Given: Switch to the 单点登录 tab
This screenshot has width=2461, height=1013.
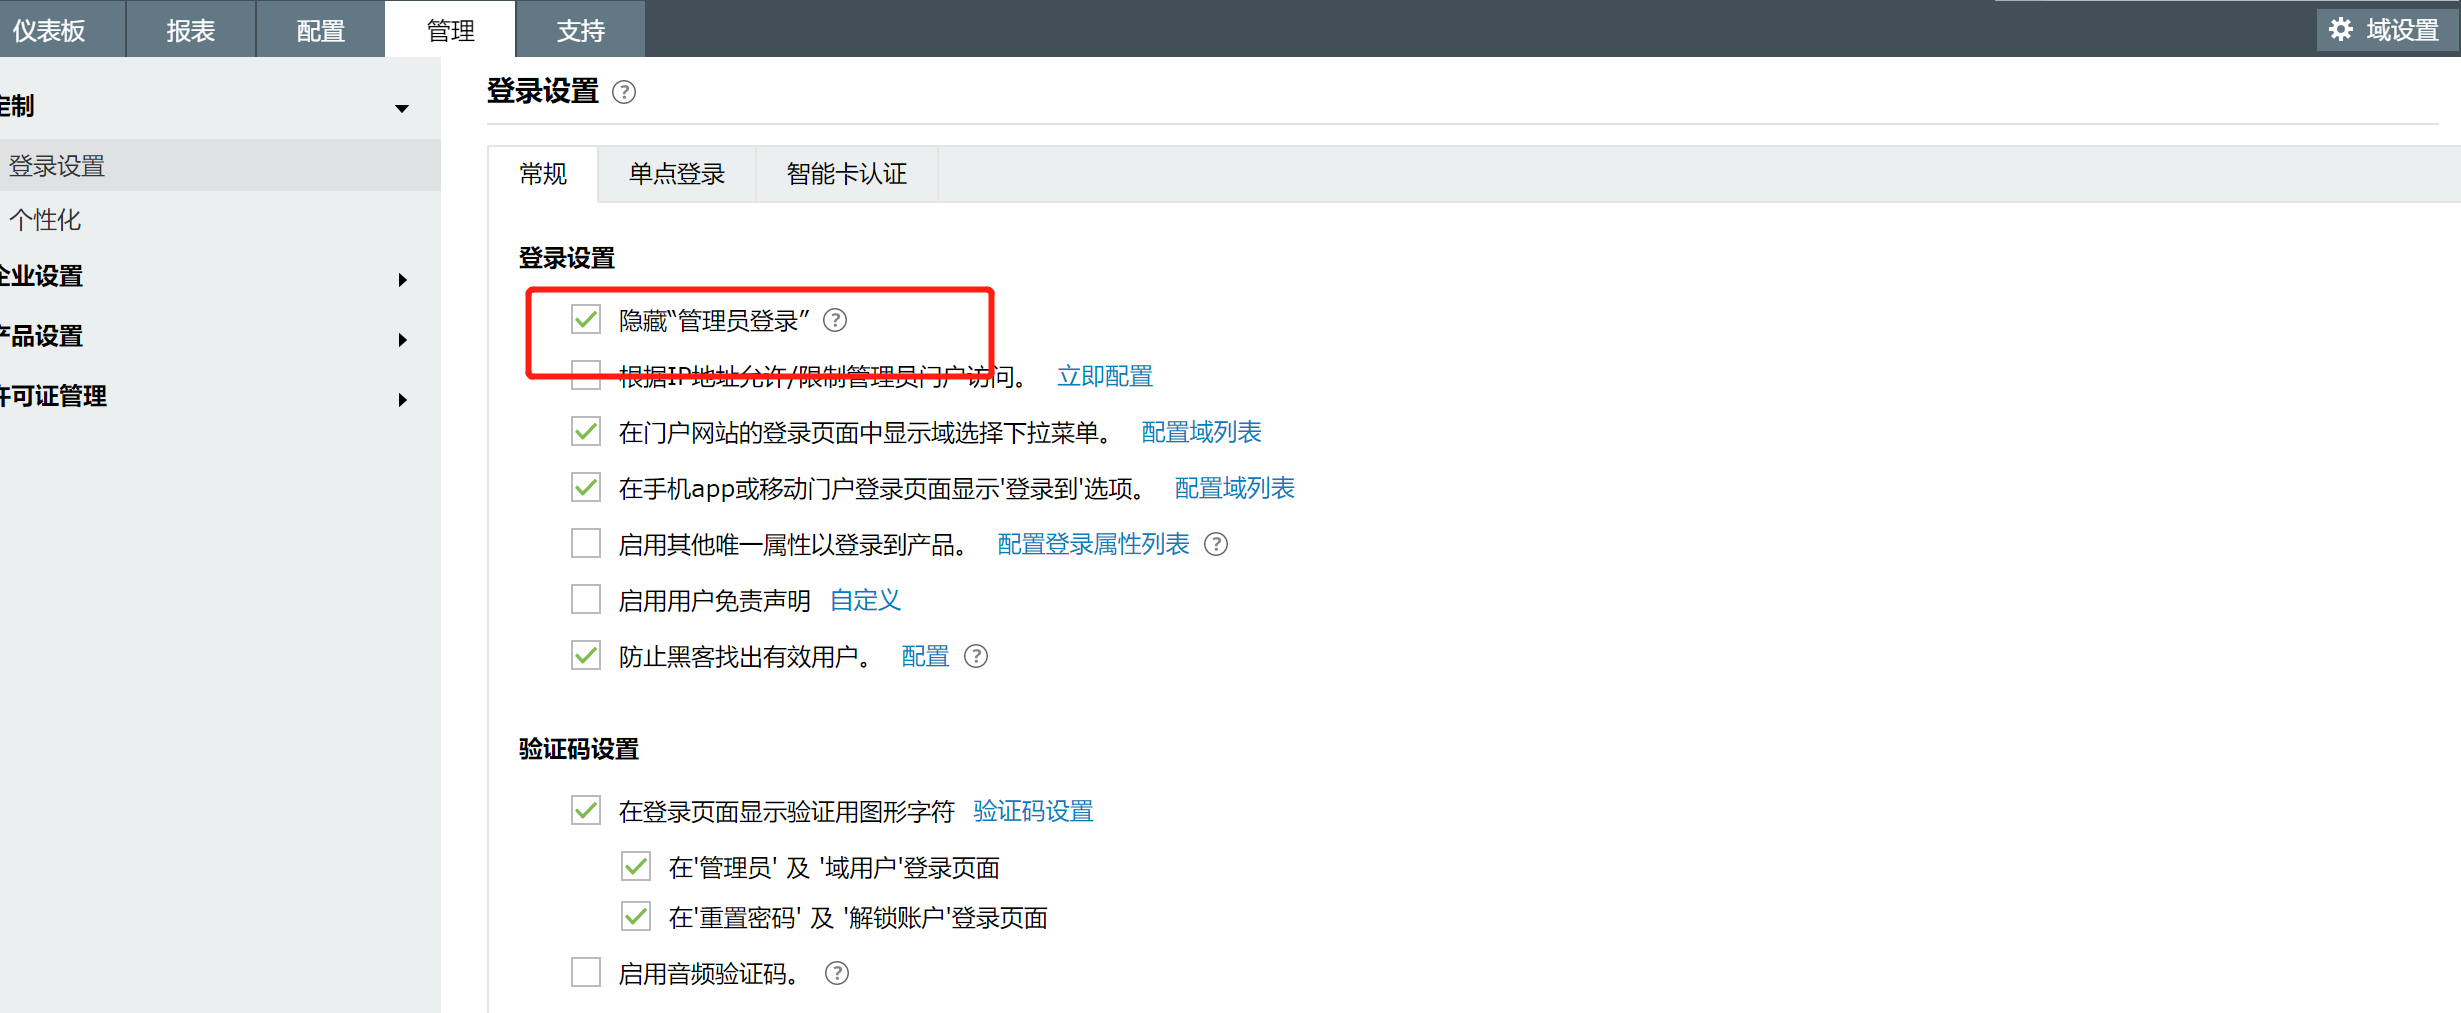Looking at the screenshot, I should pyautogui.click(x=677, y=174).
